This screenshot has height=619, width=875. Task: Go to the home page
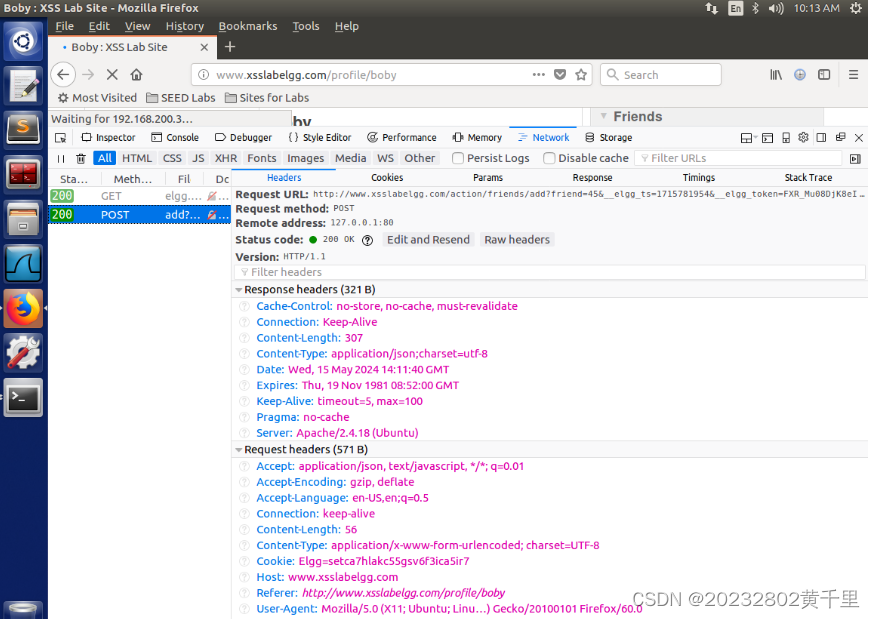(x=136, y=74)
